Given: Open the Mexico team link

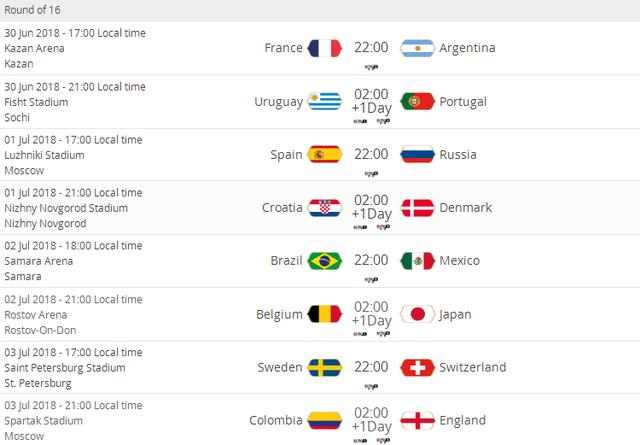Looking at the screenshot, I should tap(459, 261).
